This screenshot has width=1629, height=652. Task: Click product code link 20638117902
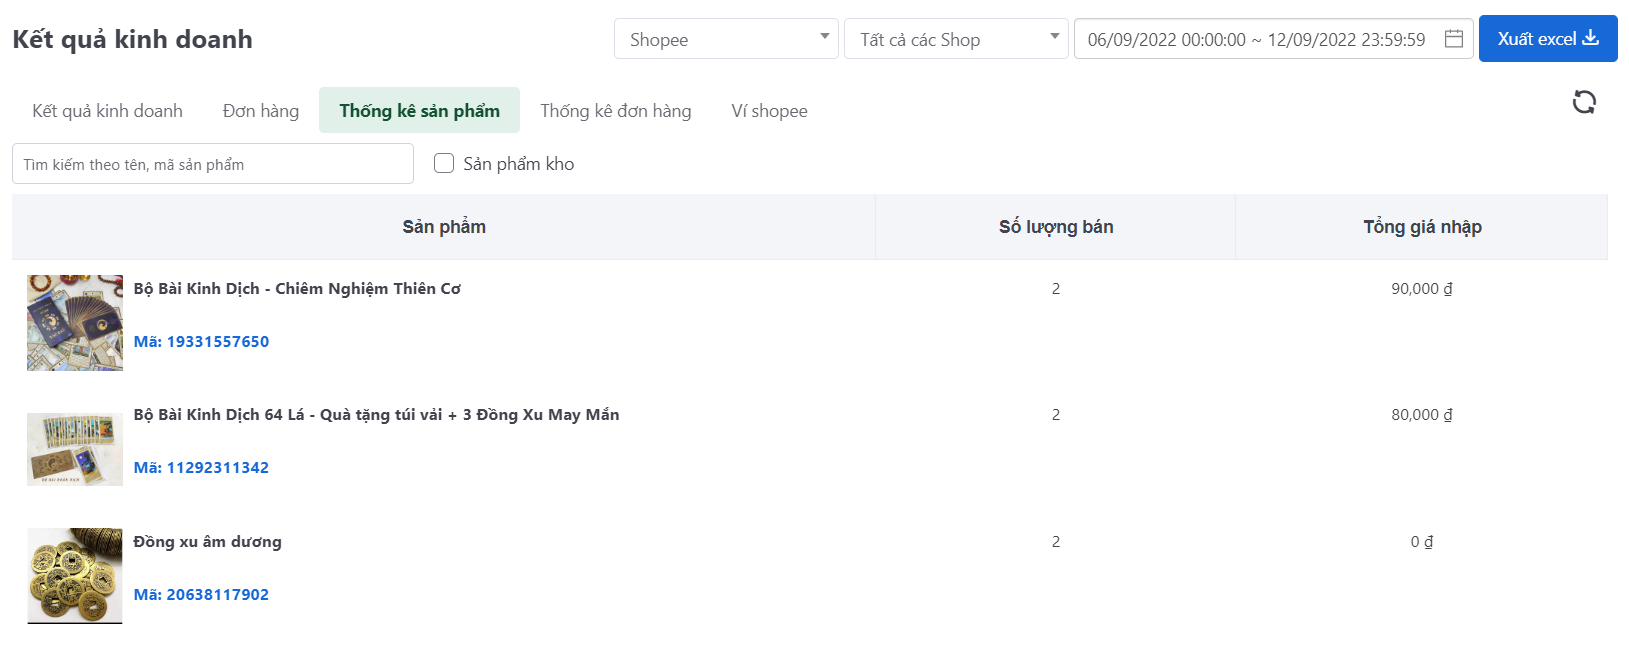[x=201, y=595]
